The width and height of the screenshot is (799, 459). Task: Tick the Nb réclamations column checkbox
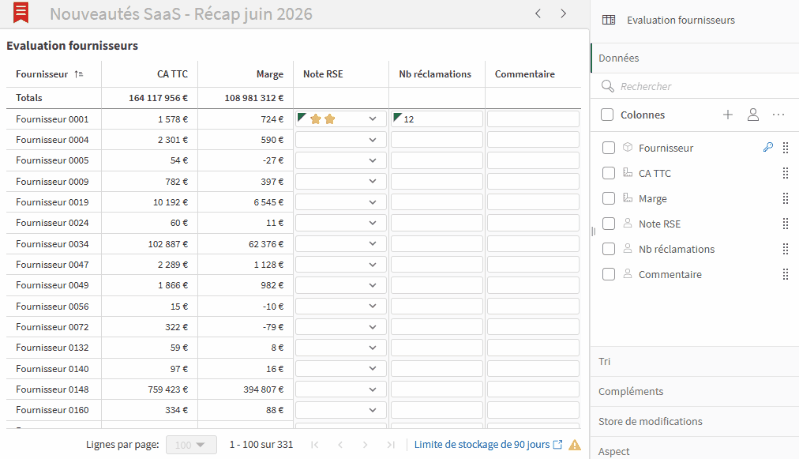608,249
